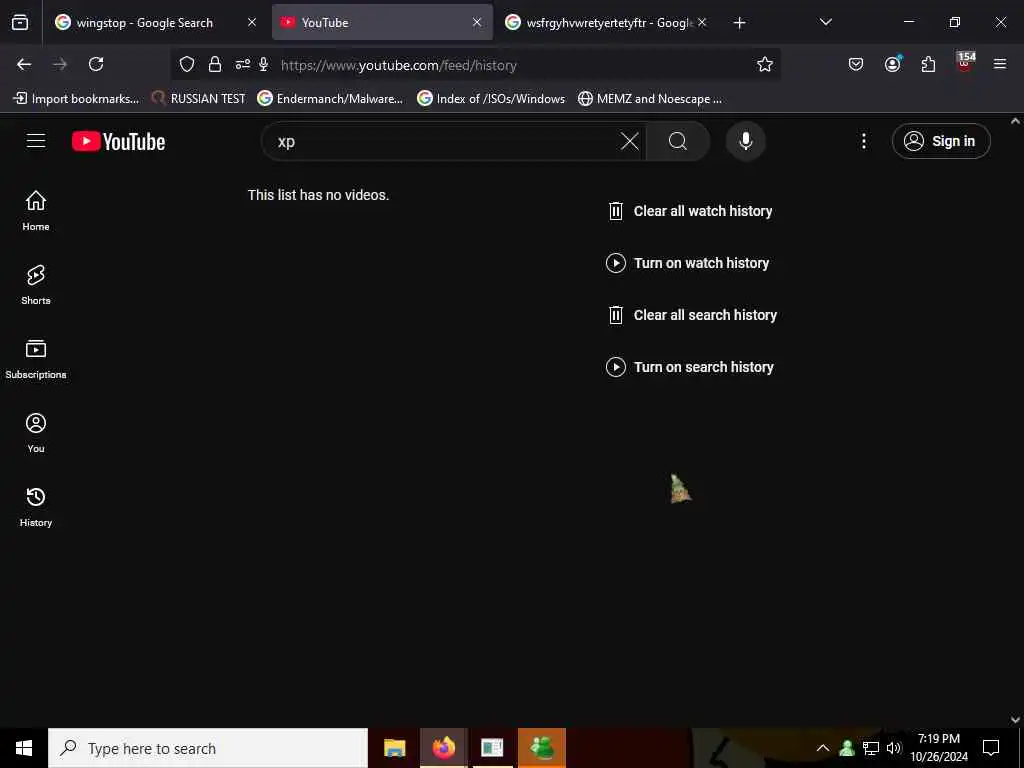Focus the YouTube search field containing xp

444,141
